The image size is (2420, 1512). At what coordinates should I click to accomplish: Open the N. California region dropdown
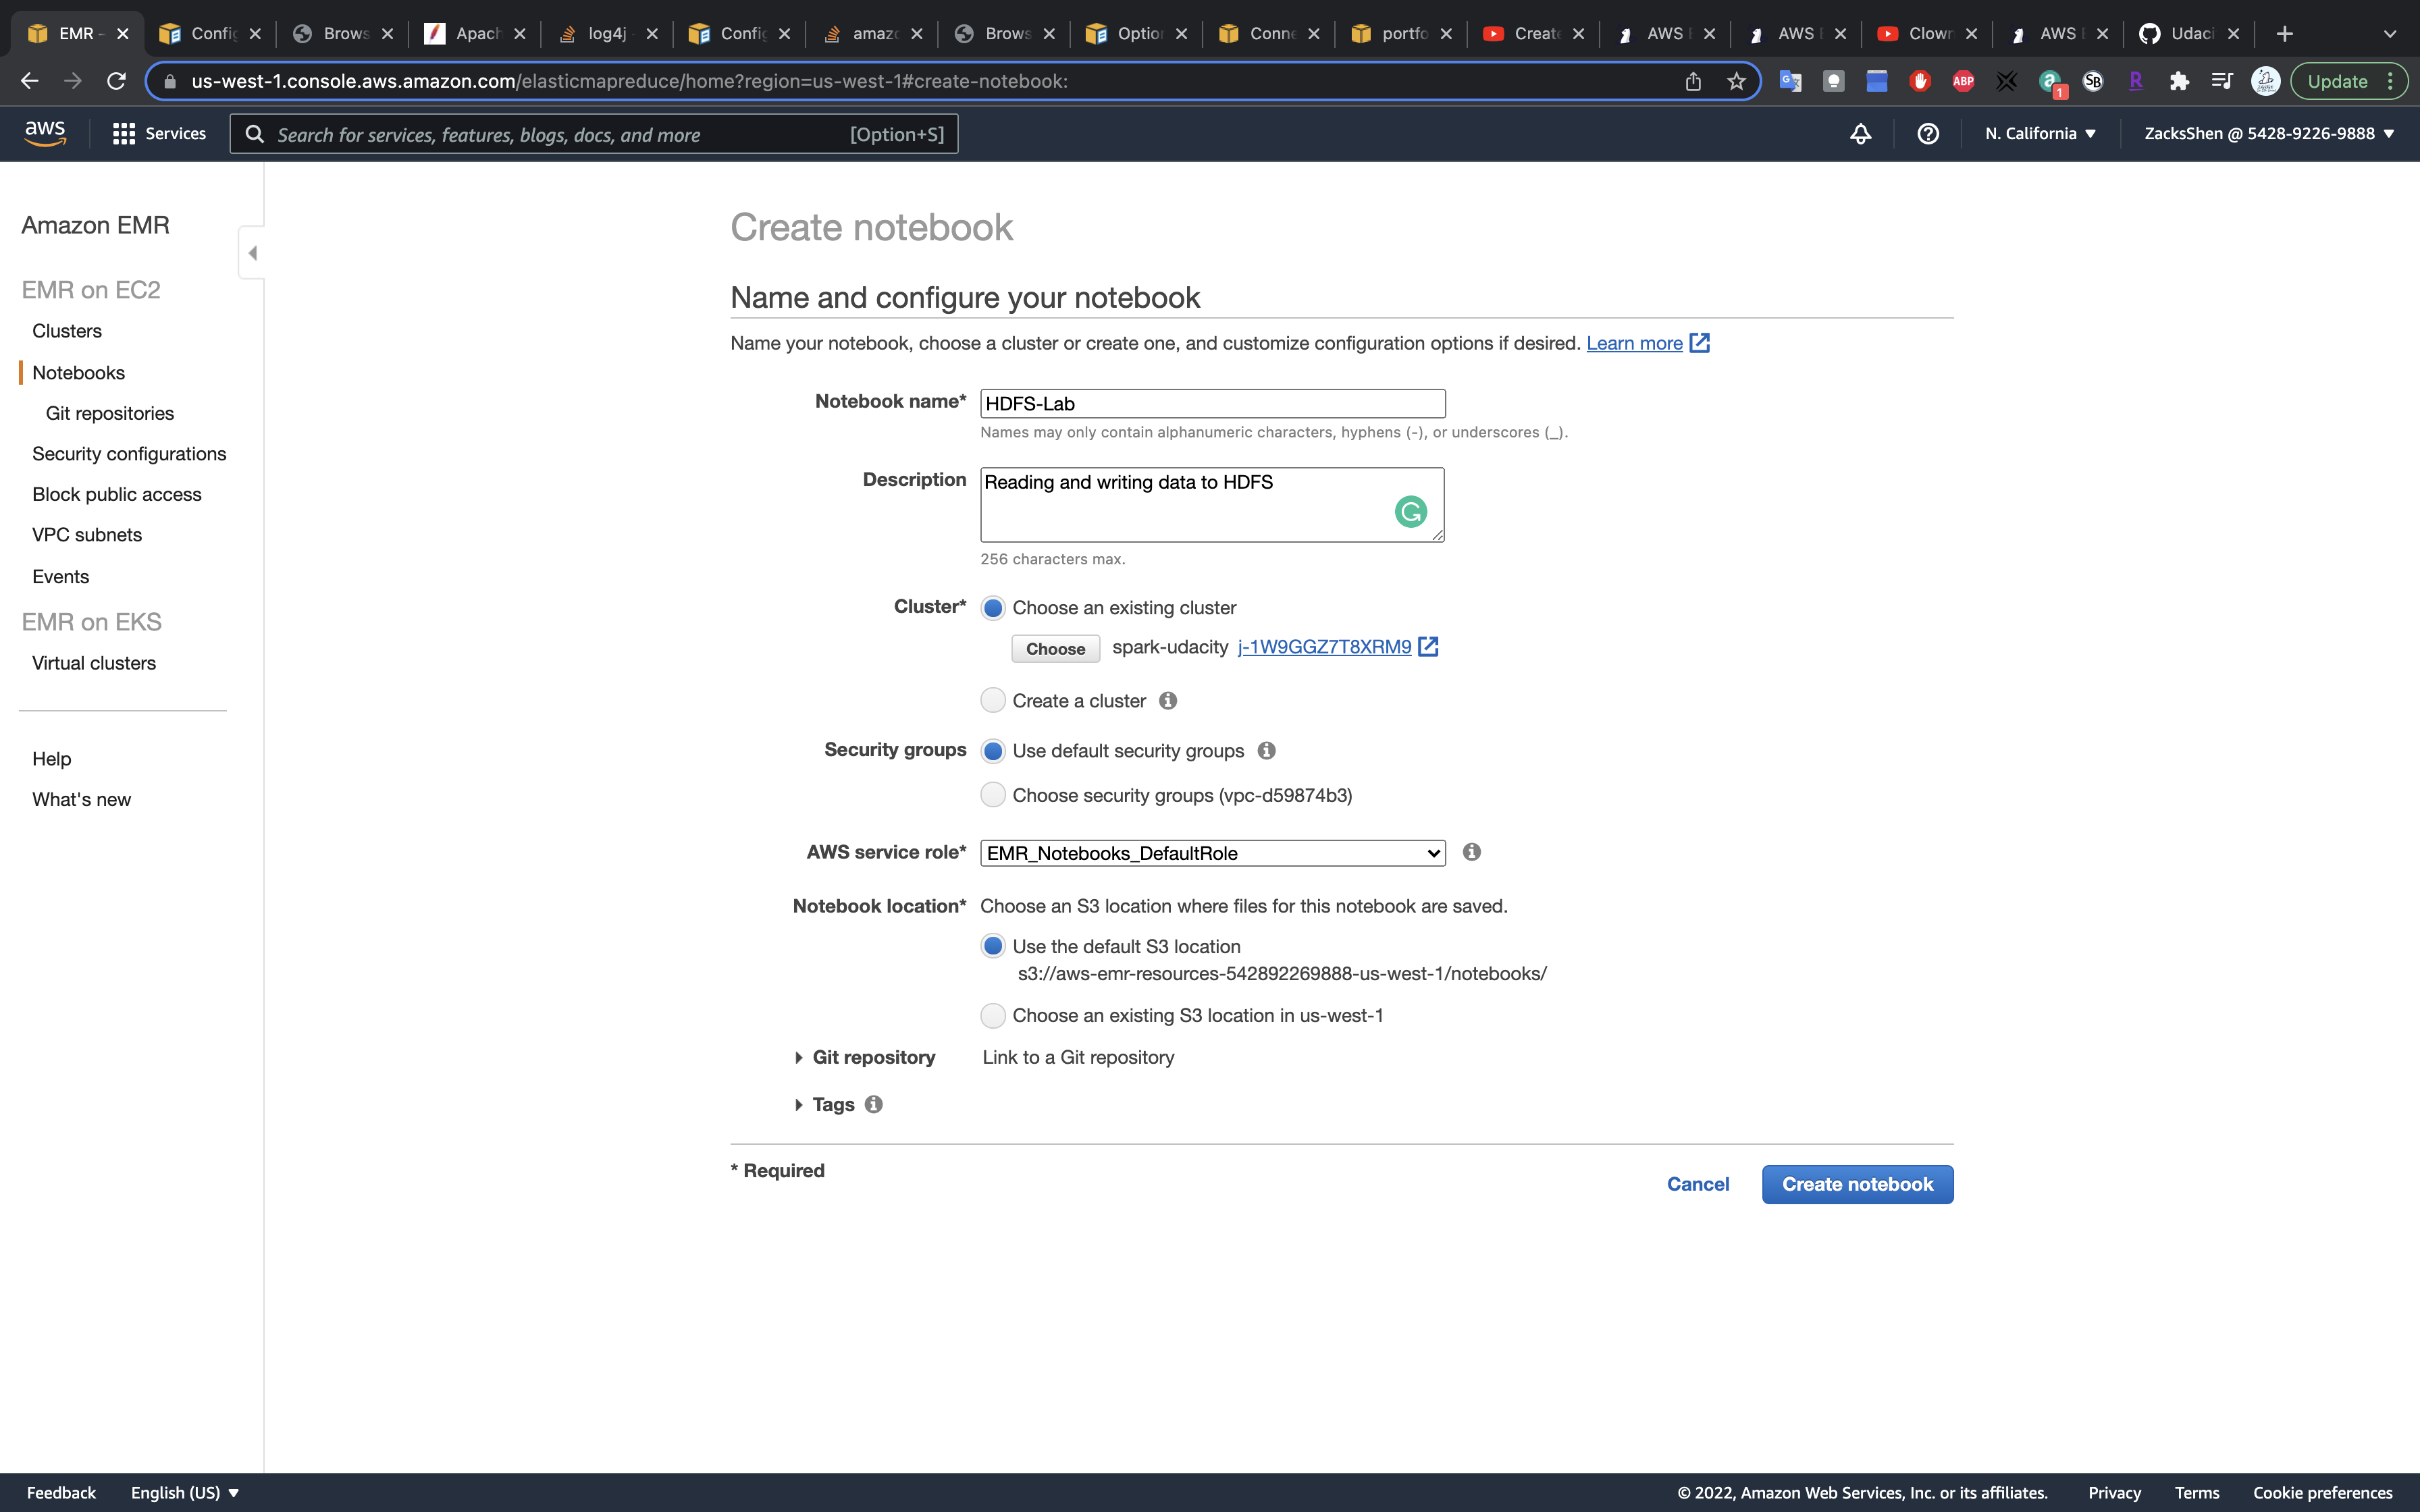[x=2040, y=134]
